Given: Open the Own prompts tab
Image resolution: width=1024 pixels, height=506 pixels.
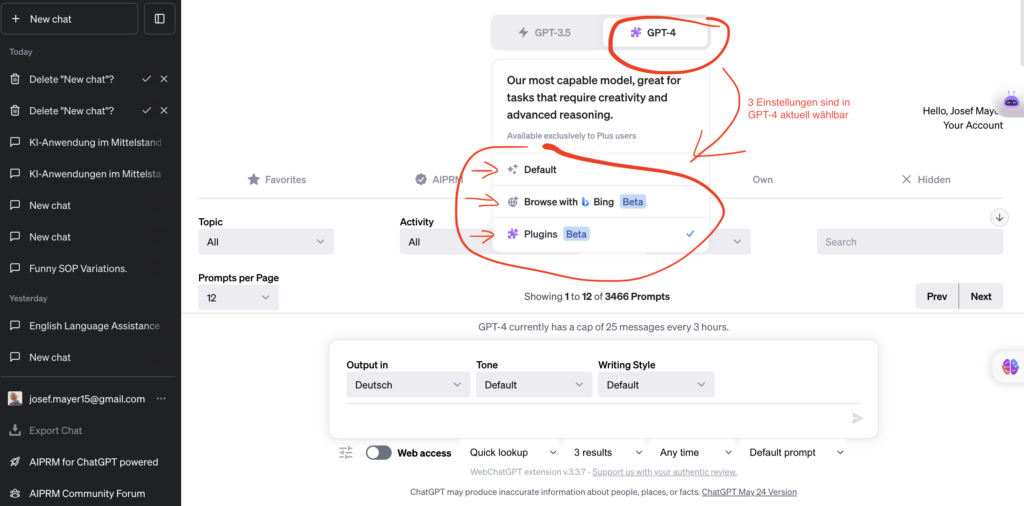Looking at the screenshot, I should click(x=762, y=180).
